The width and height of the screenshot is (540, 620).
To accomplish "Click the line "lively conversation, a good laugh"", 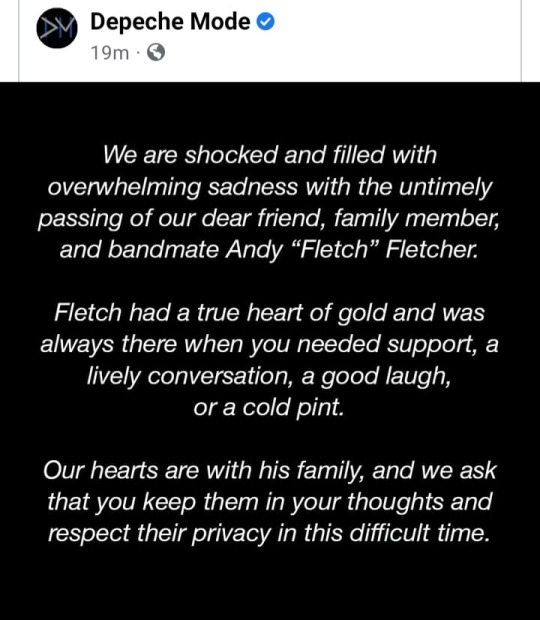I will pyautogui.click(x=269, y=376).
